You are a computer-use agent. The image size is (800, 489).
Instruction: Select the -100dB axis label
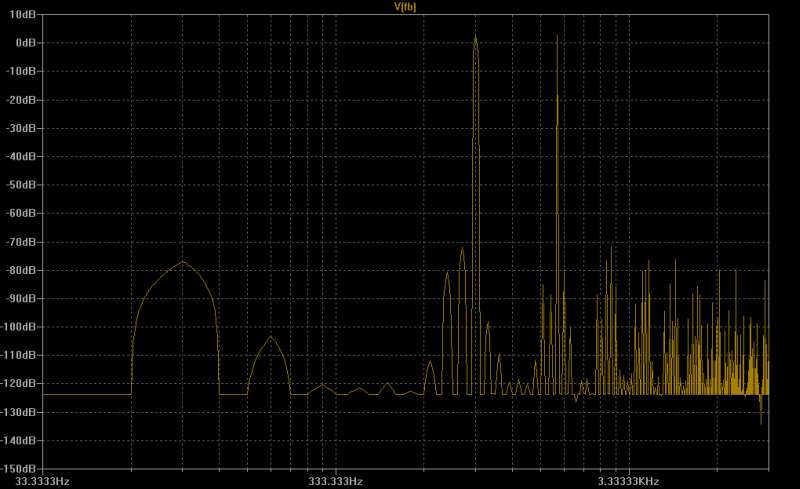(x=19, y=327)
